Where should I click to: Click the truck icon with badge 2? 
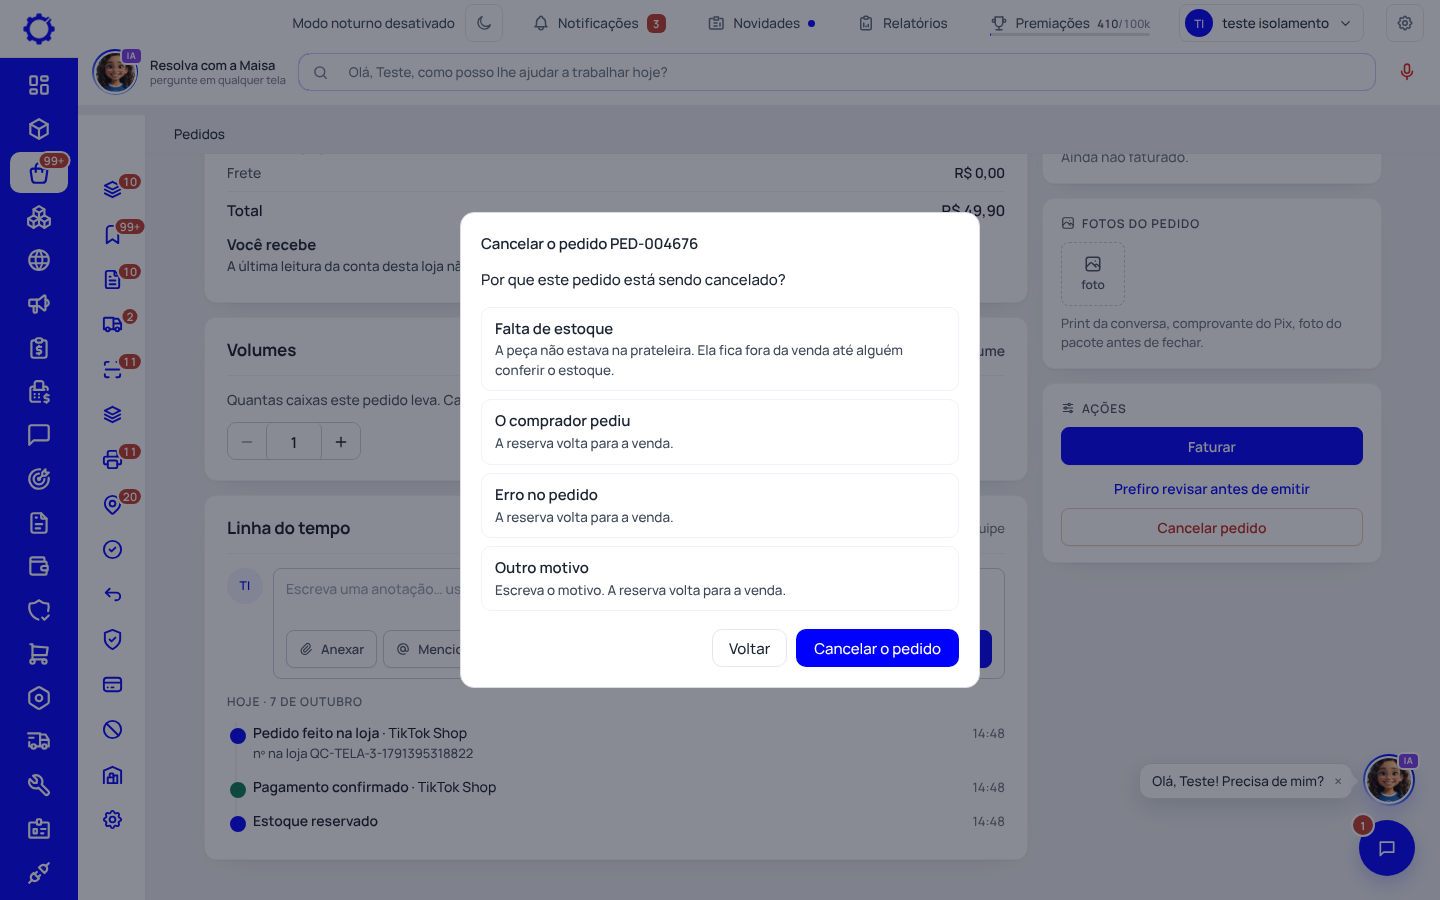(113, 325)
